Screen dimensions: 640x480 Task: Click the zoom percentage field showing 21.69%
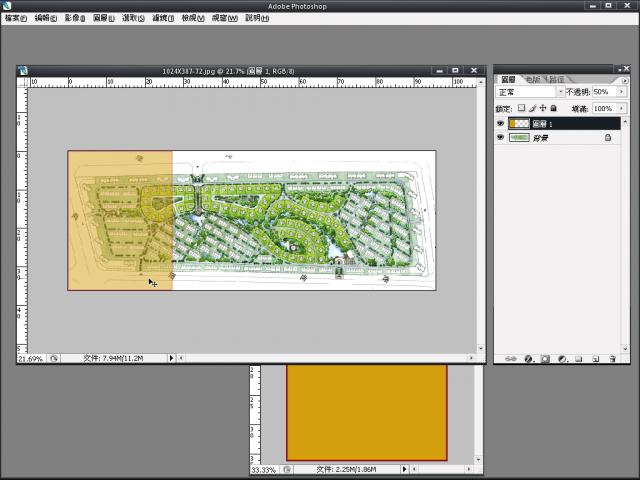31,357
